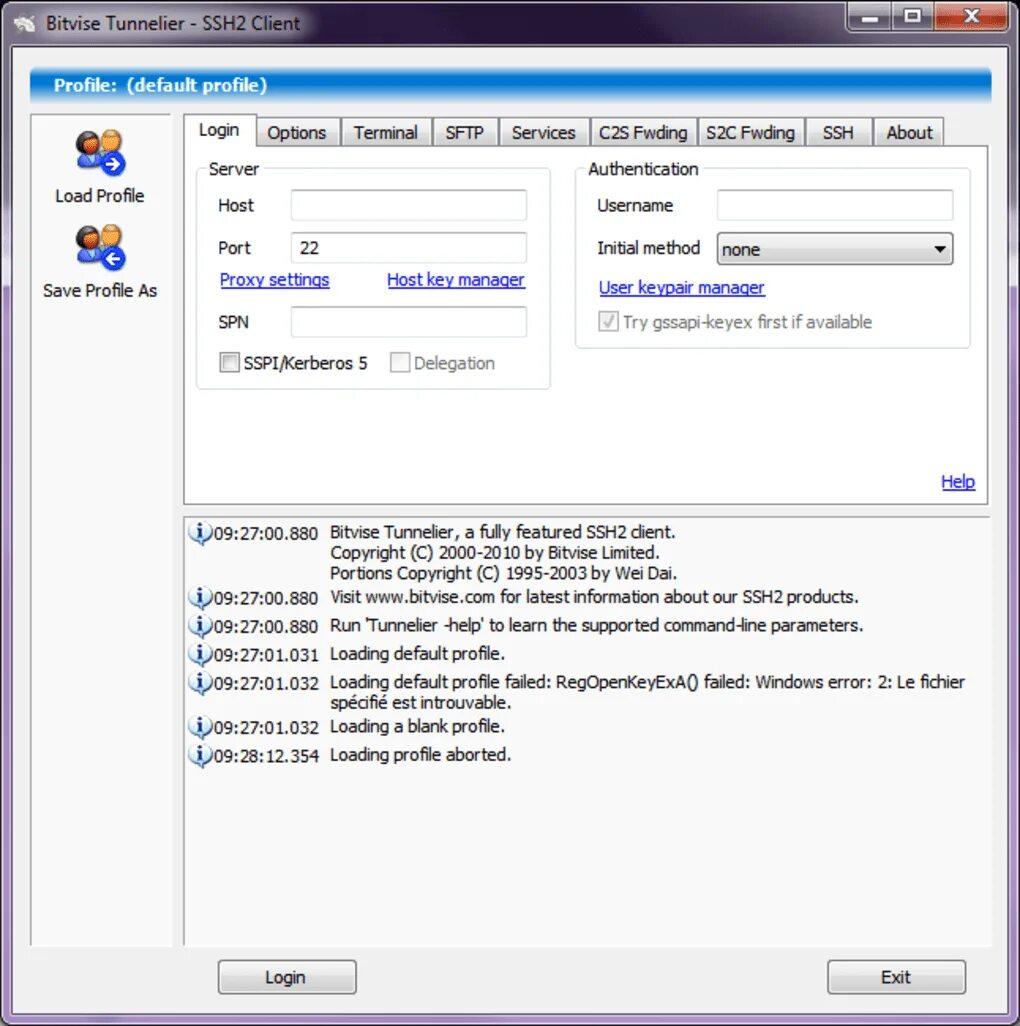Open the Proxy settings link

[275, 280]
